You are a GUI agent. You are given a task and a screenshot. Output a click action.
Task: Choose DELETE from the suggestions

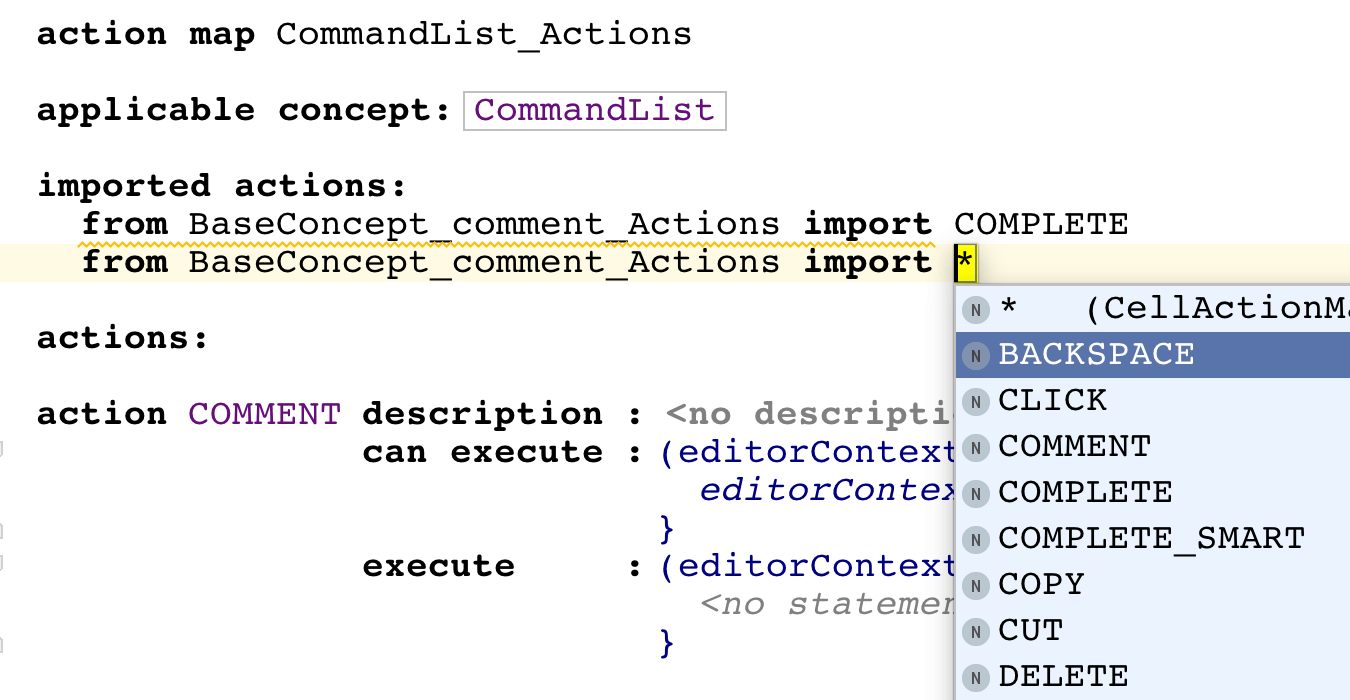point(1063,677)
